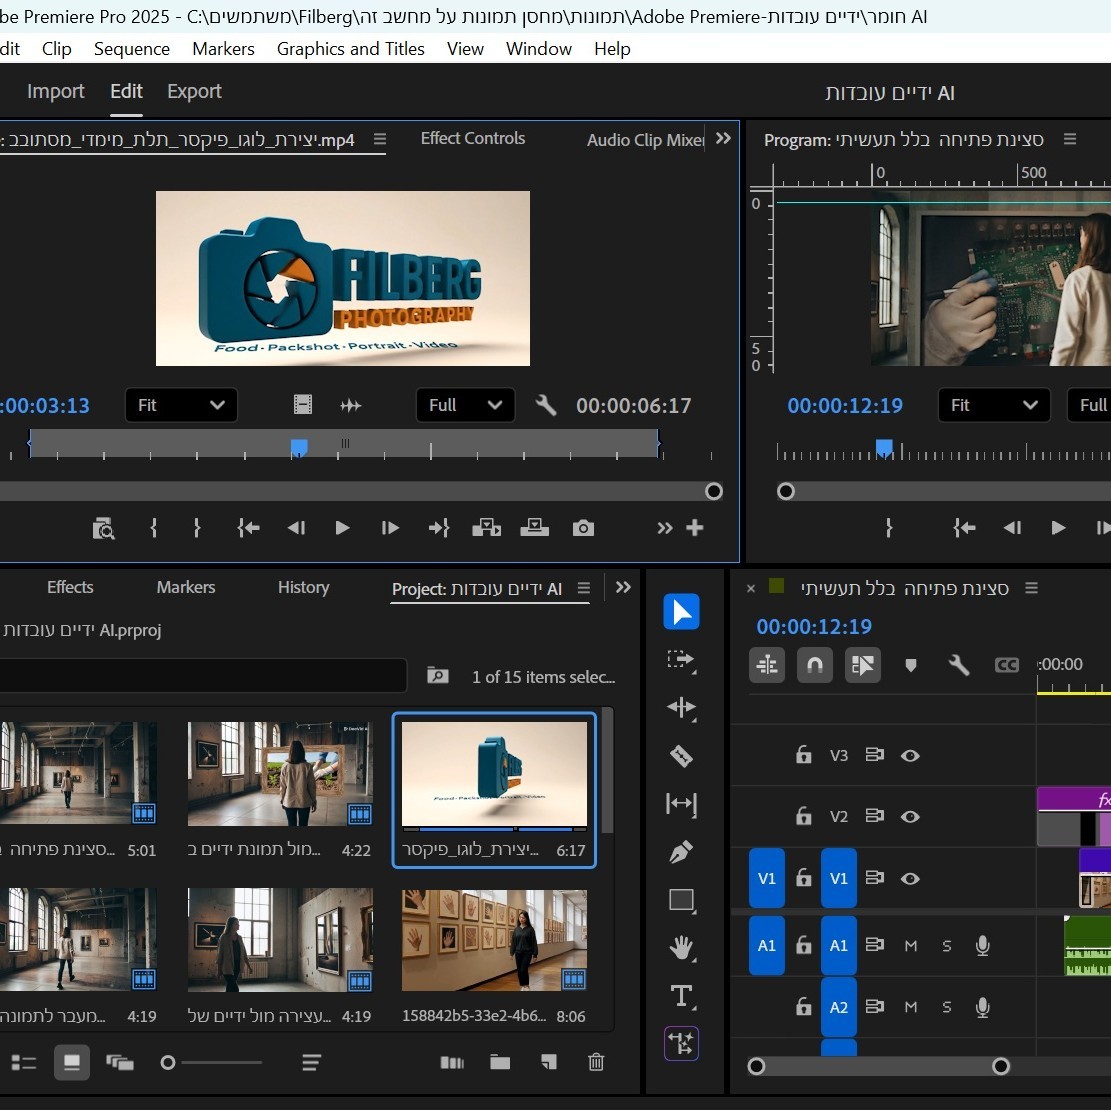Viewport: 1111px width, 1111px height.
Task: Click the bin search filter icon in Project panel
Action: (437, 675)
